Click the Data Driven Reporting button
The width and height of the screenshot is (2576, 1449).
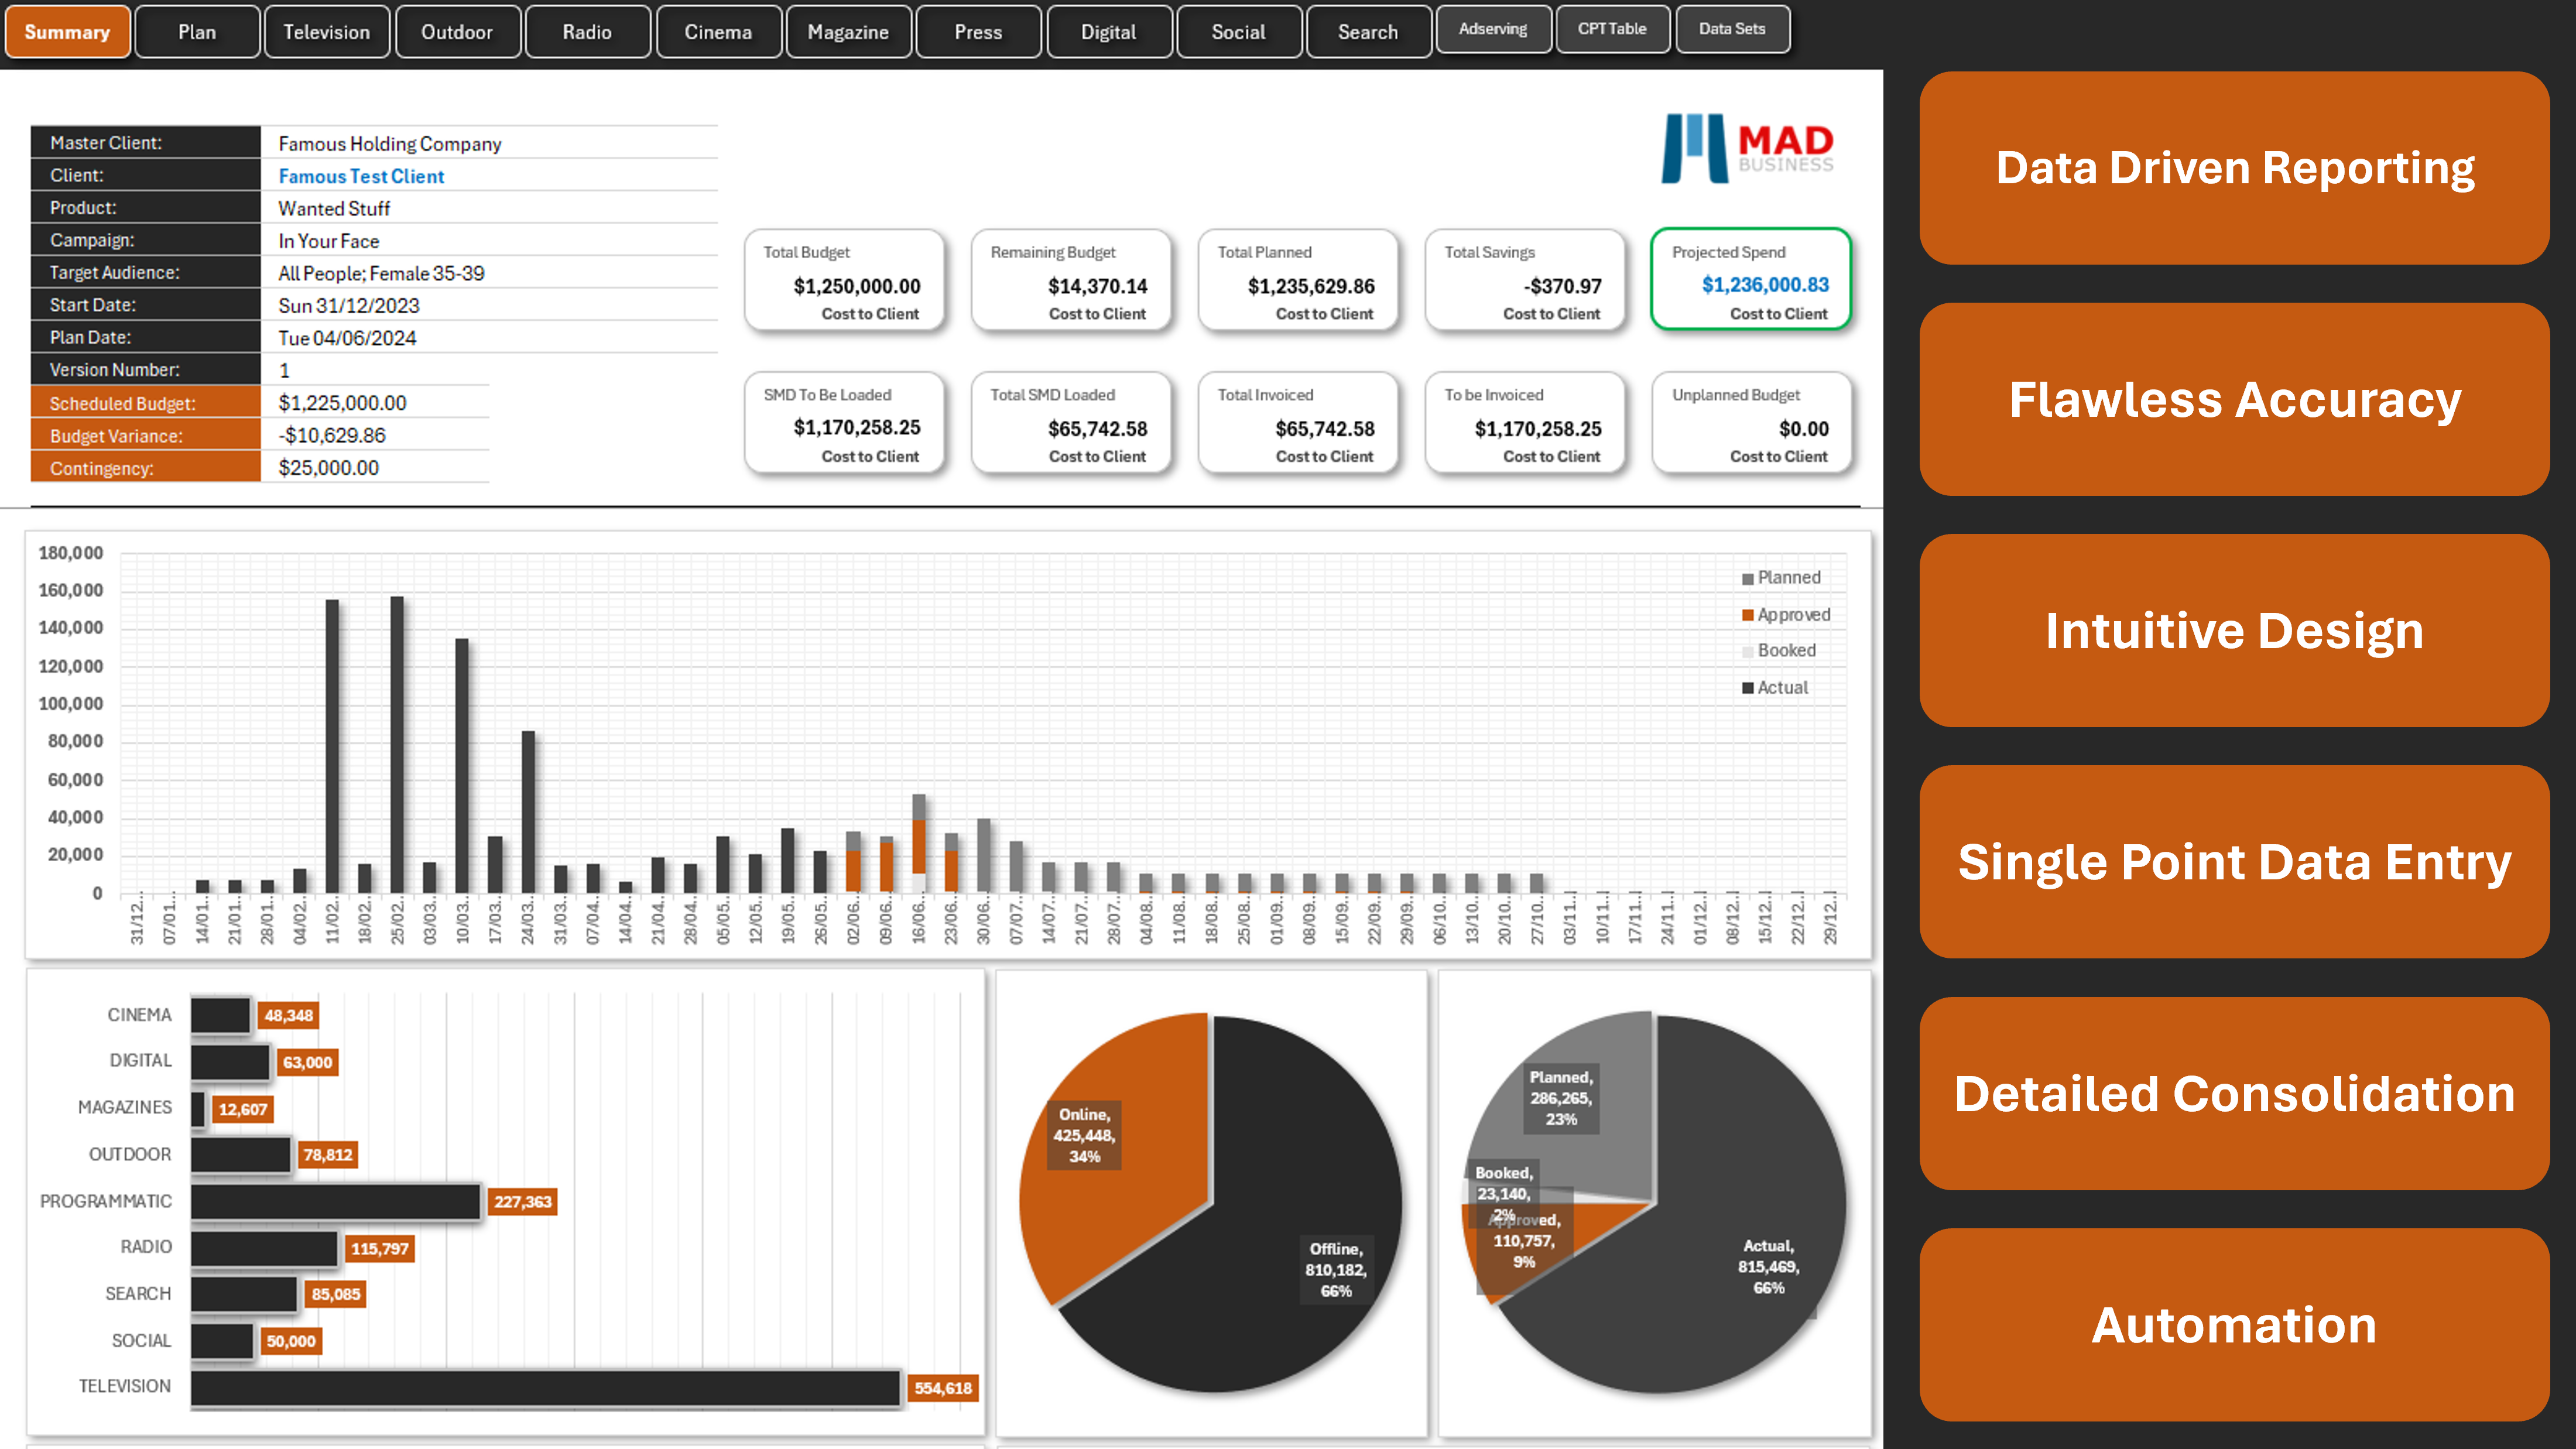pyautogui.click(x=2234, y=168)
